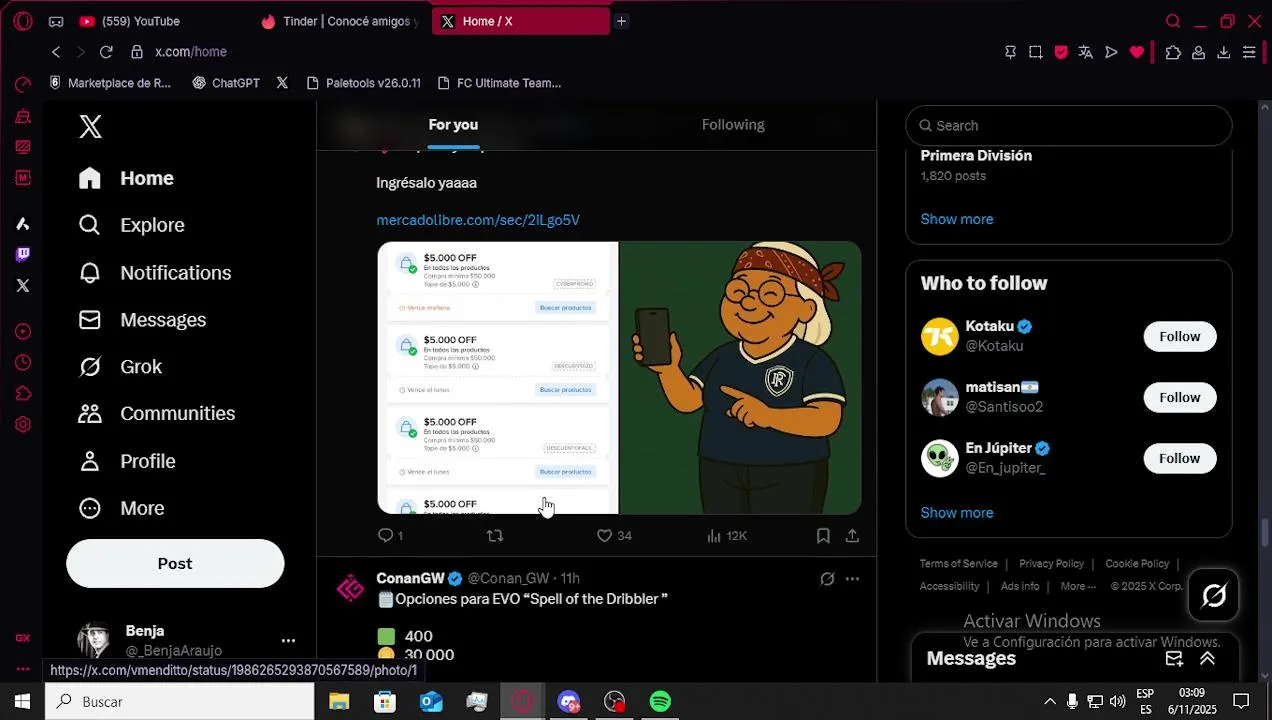Viewport: 1272px width, 720px height.
Task: Open the coupon list image in the post
Action: point(497,378)
